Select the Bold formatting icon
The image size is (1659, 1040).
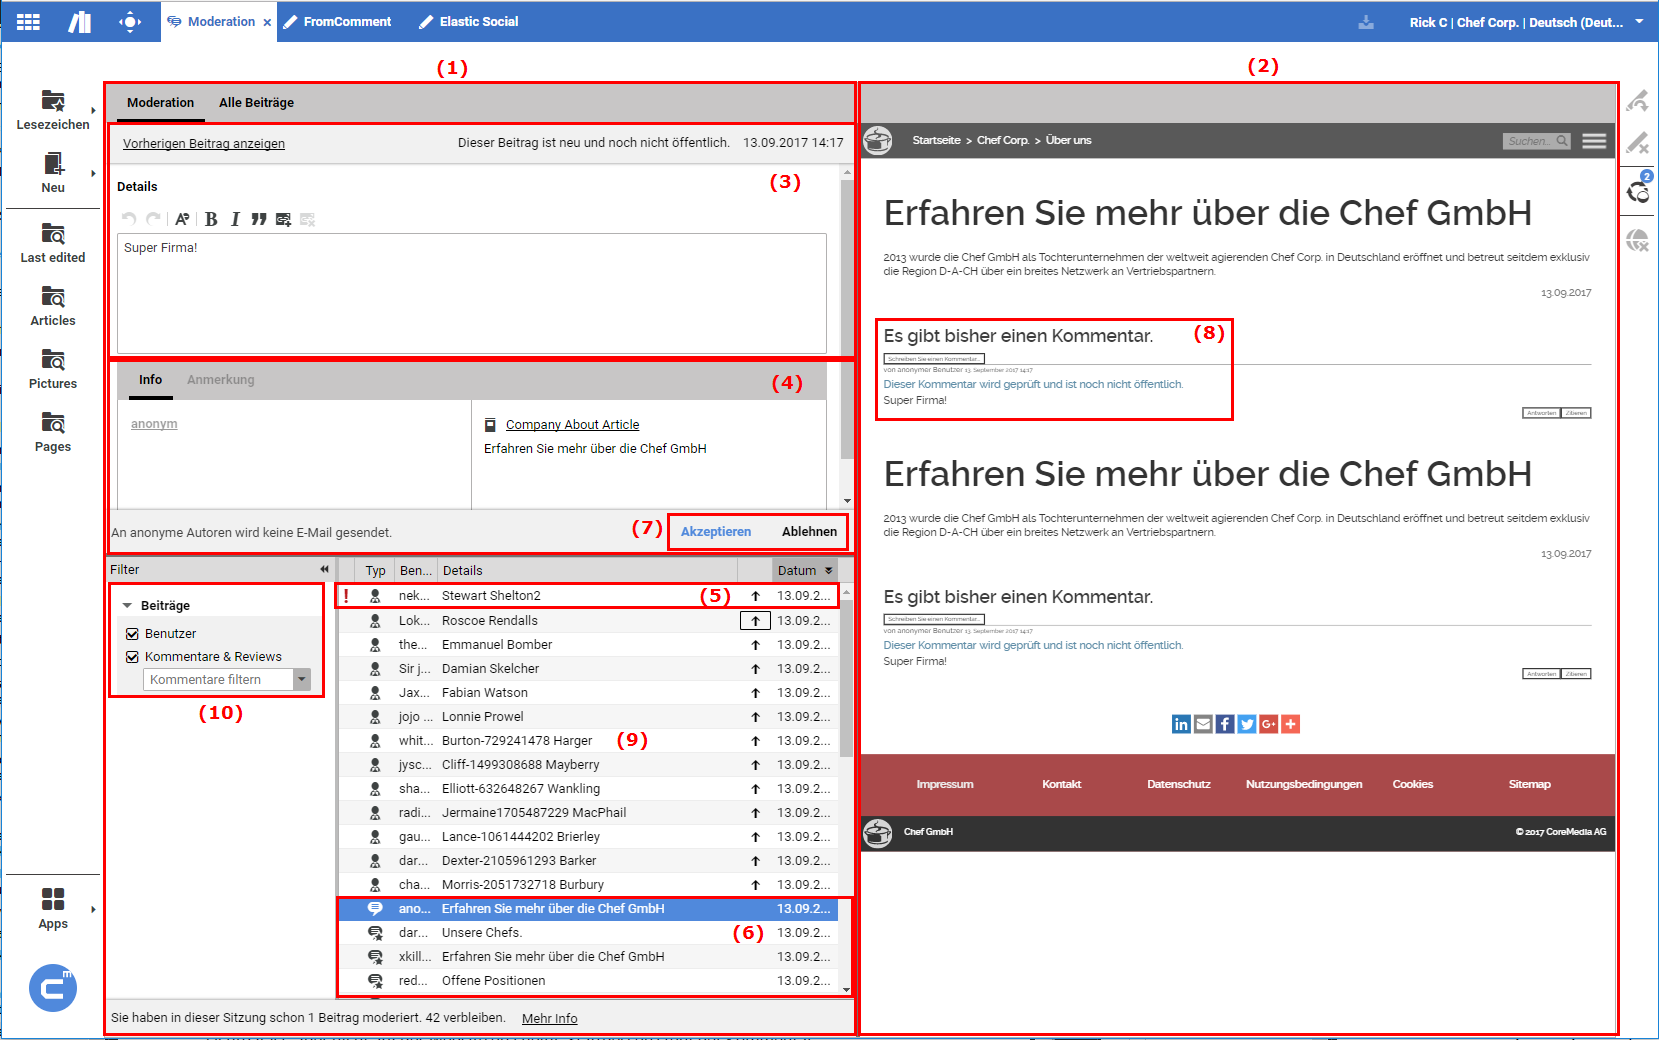pos(210,218)
